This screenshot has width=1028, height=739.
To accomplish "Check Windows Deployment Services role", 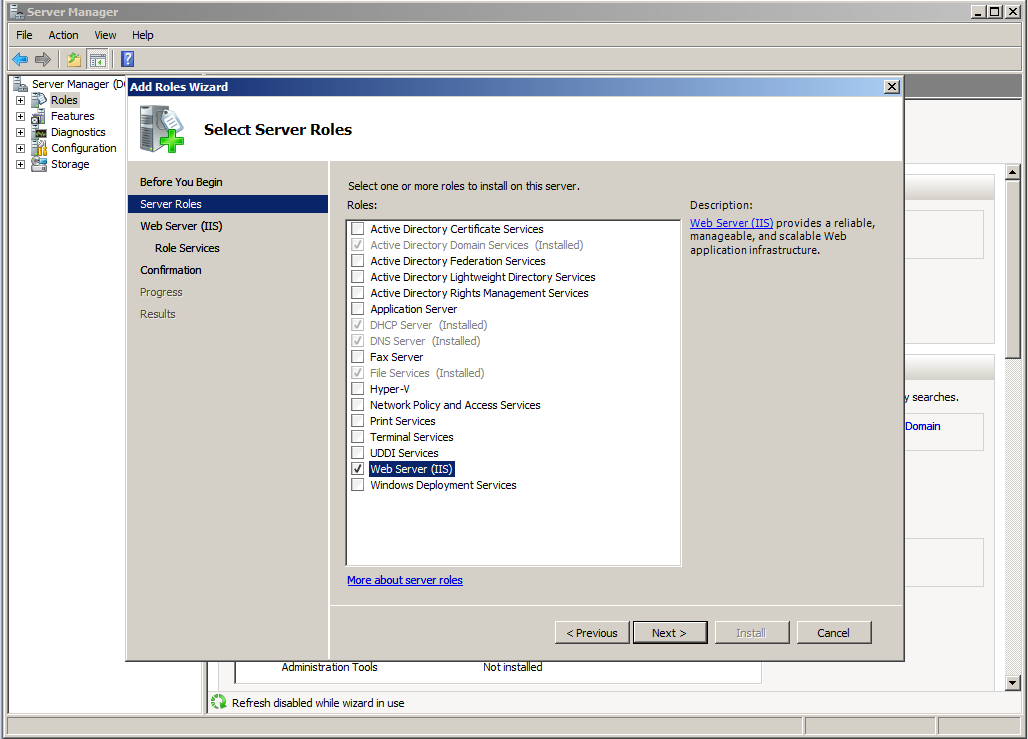I will [x=357, y=485].
